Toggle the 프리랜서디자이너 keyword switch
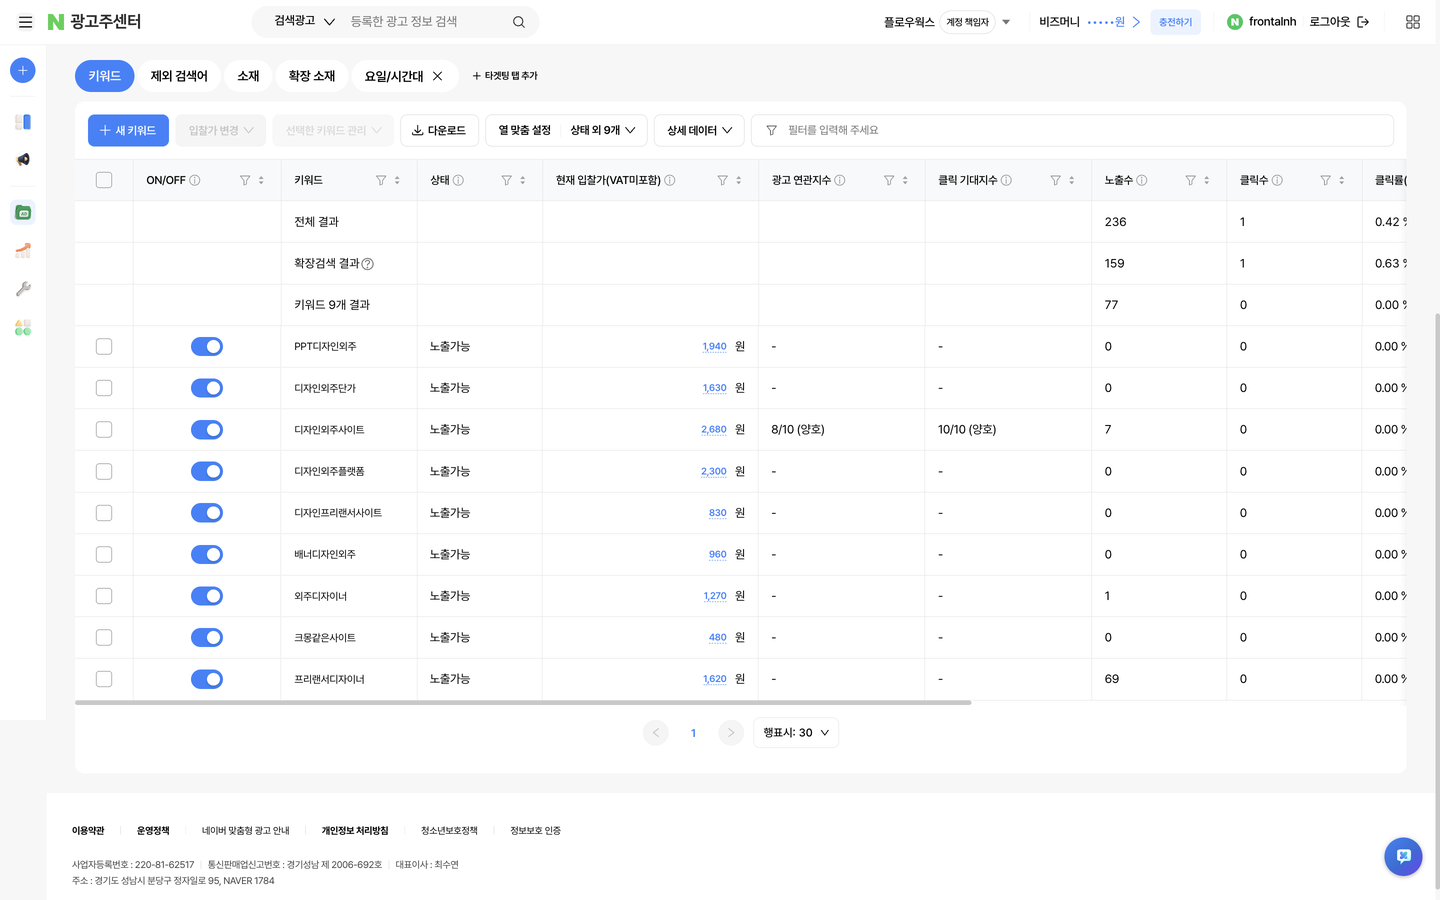The image size is (1440, 900). (x=207, y=680)
